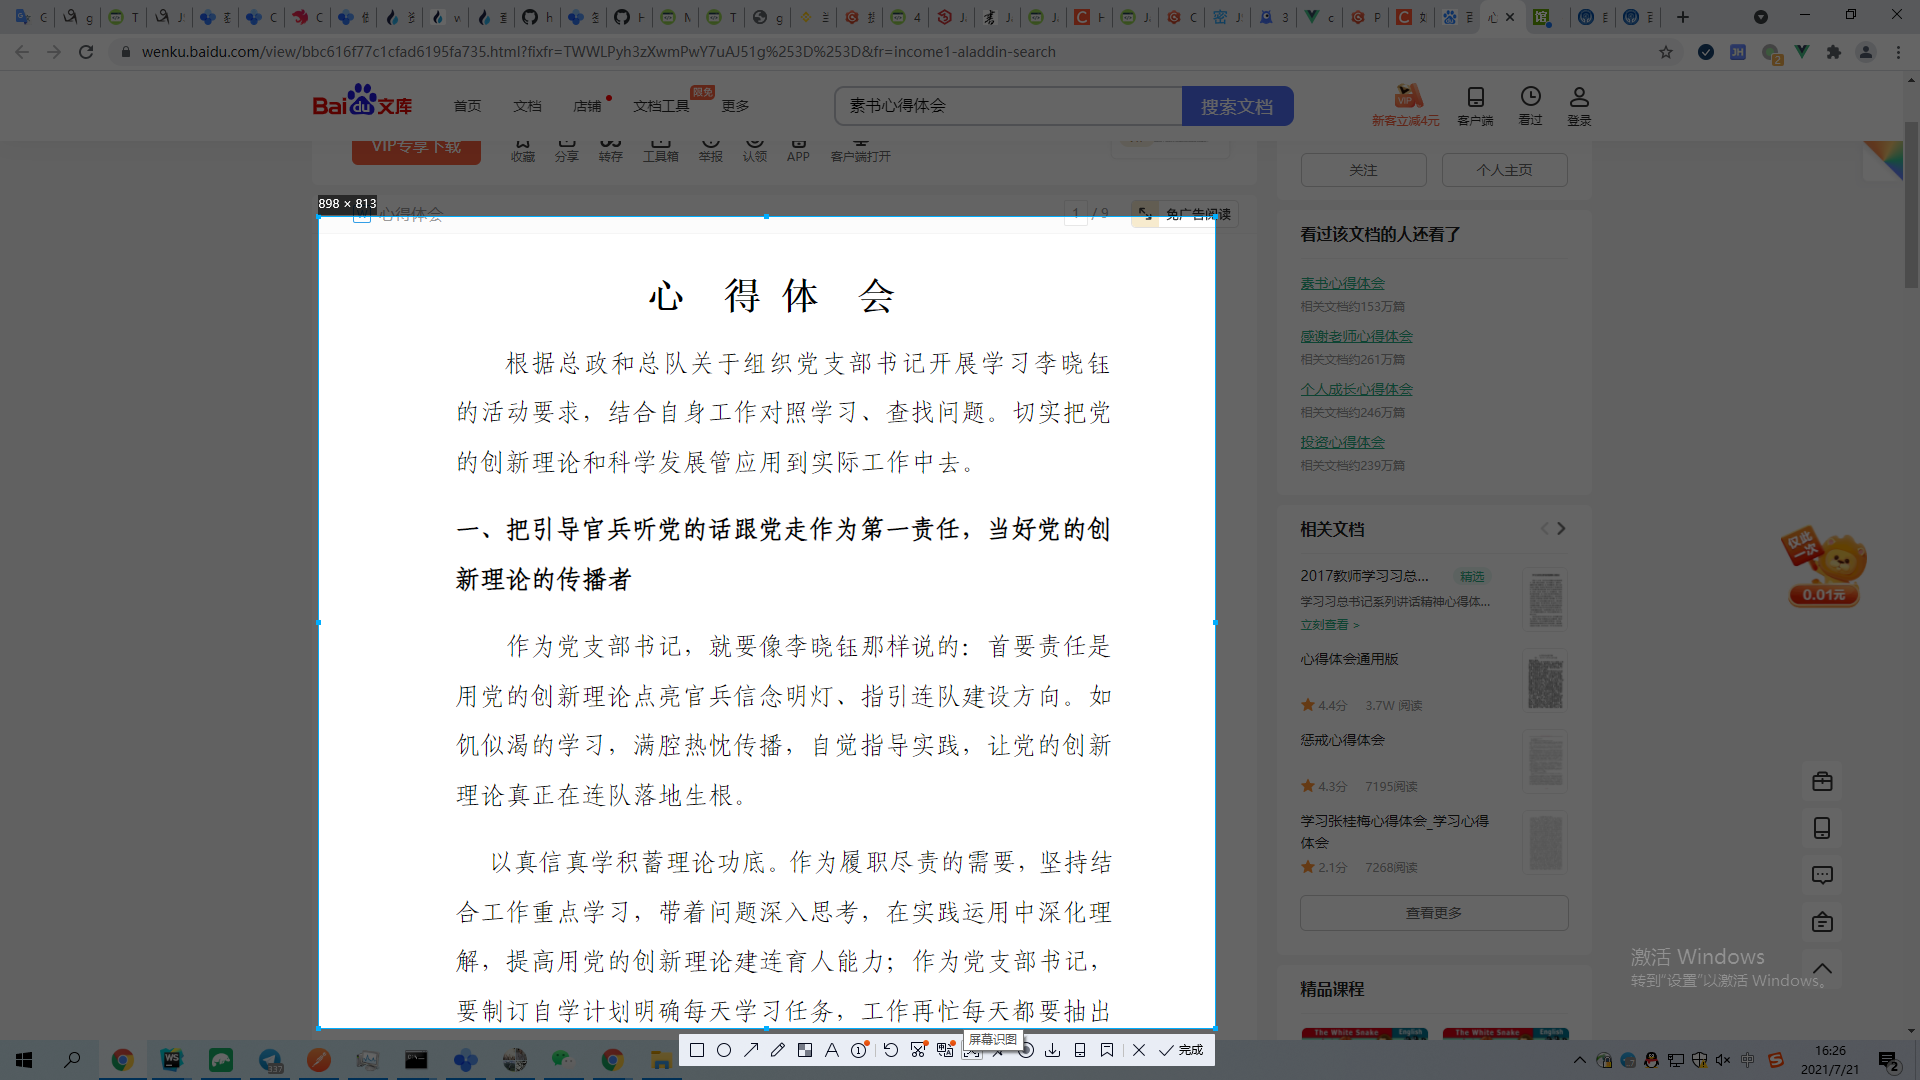Image resolution: width=1920 pixels, height=1080 pixels.
Task: Select the arrow drawing tool
Action: (751, 1050)
